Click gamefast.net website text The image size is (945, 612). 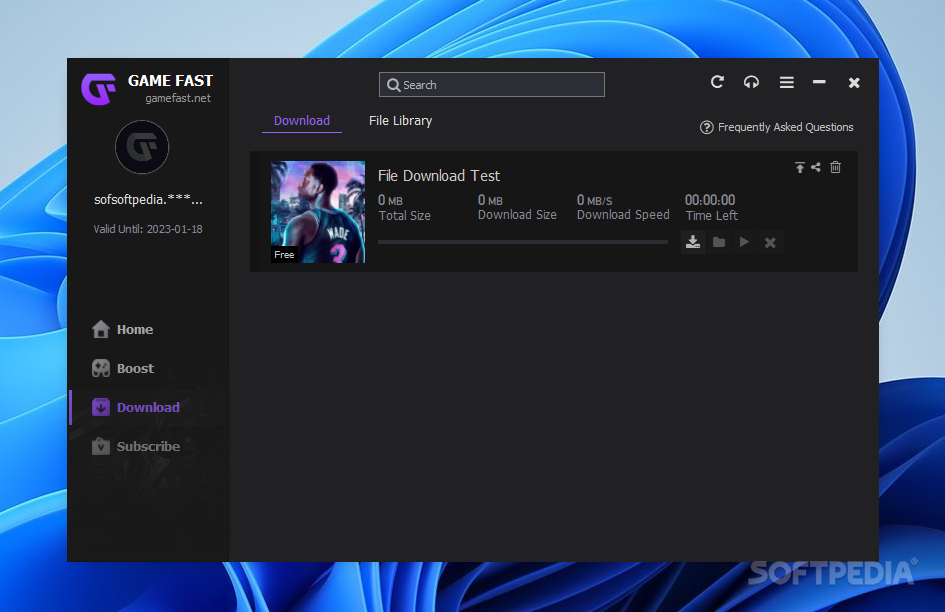178,98
